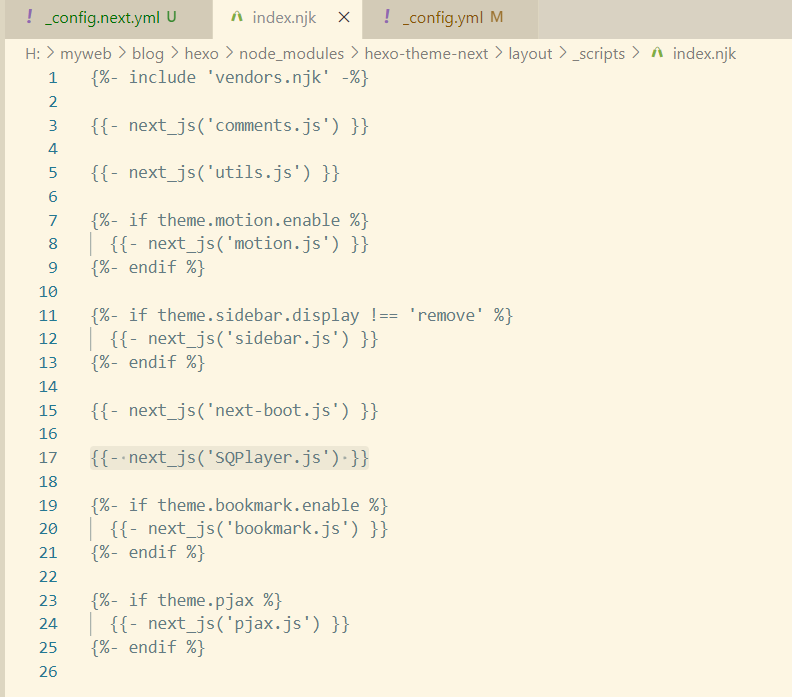Open the _config.yml tab

point(450,19)
